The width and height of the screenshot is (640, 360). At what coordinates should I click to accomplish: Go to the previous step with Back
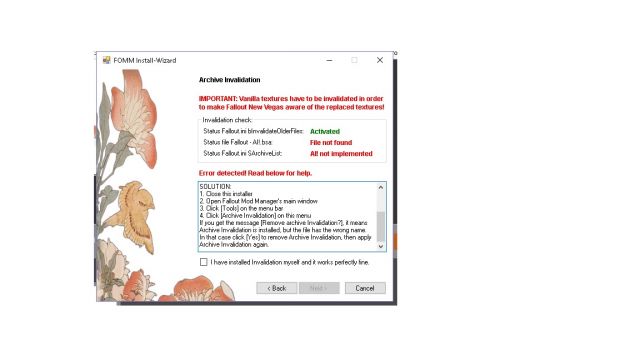tap(276, 288)
